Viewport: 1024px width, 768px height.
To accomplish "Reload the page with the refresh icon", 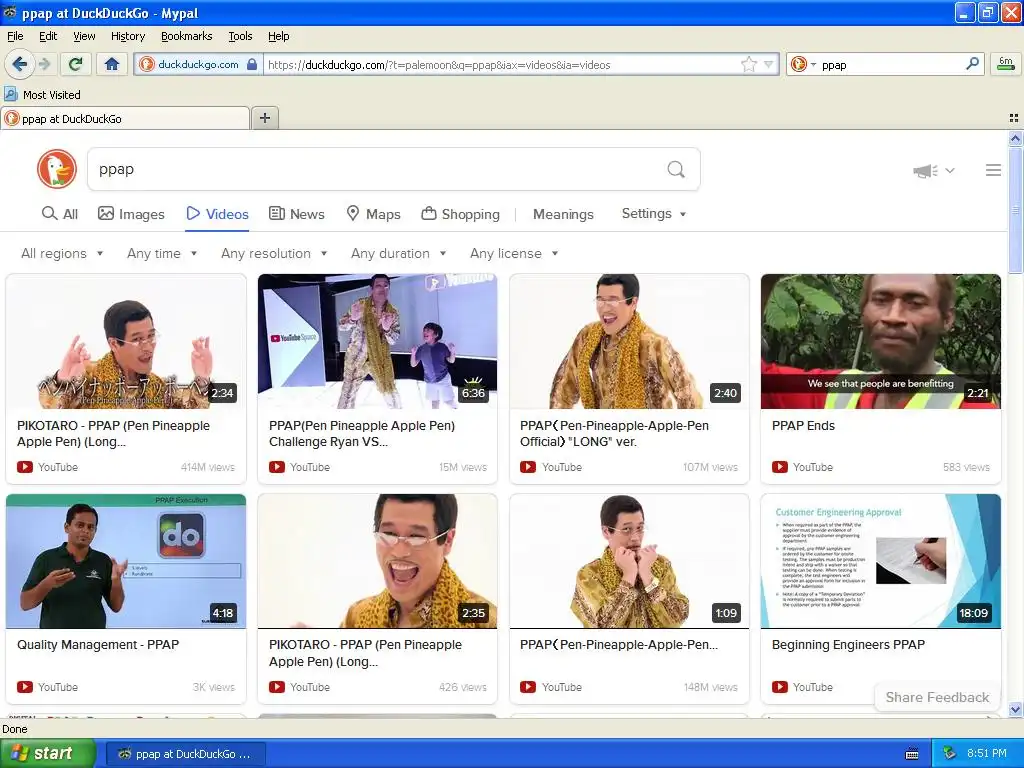I will tap(75, 64).
